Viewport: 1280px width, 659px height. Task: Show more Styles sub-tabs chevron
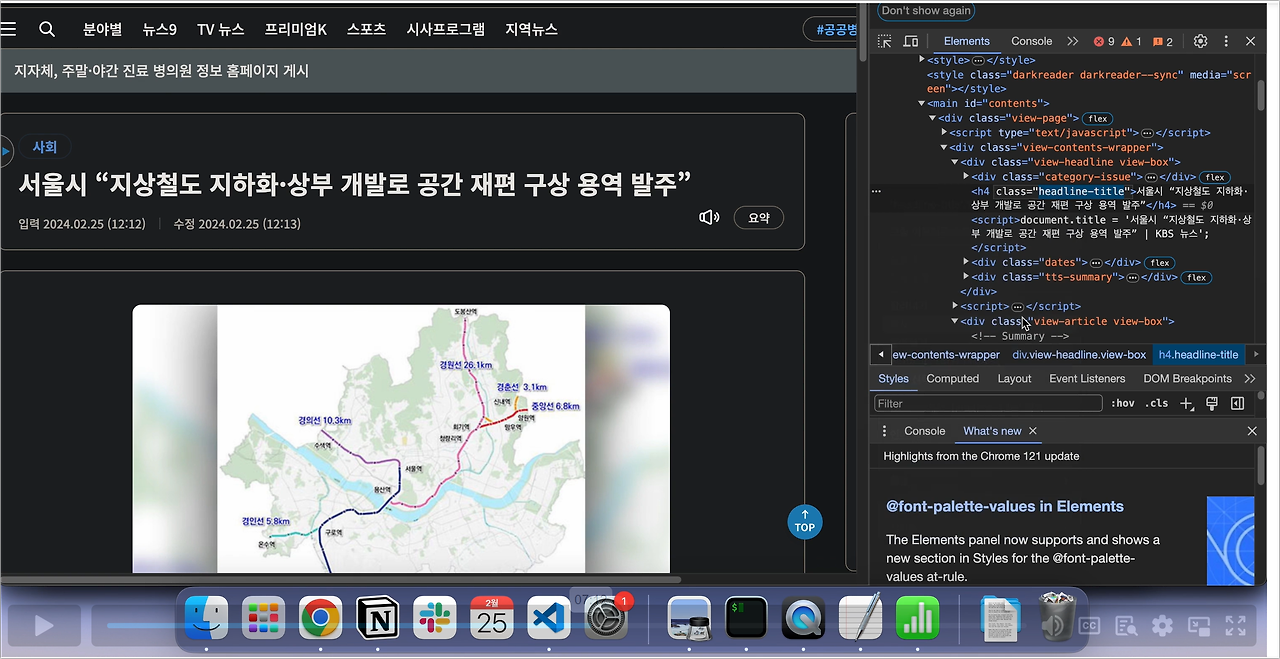point(1249,379)
